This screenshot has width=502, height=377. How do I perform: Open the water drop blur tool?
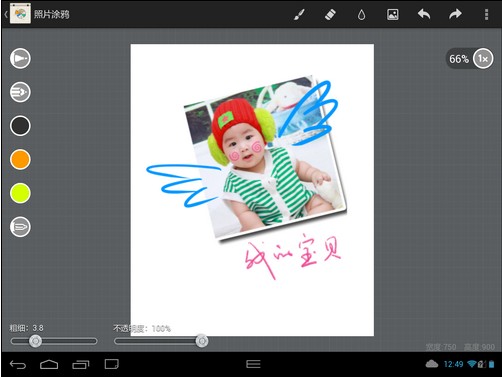coord(361,15)
